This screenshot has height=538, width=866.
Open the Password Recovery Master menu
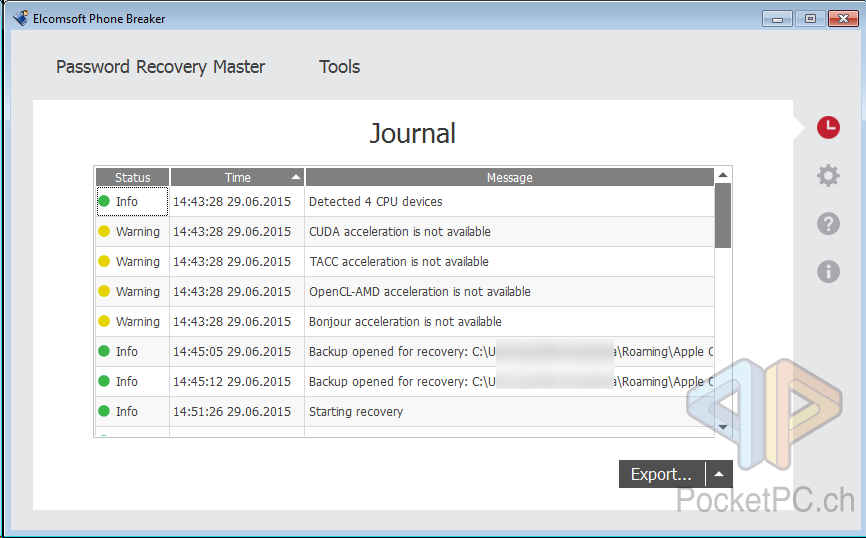160,67
